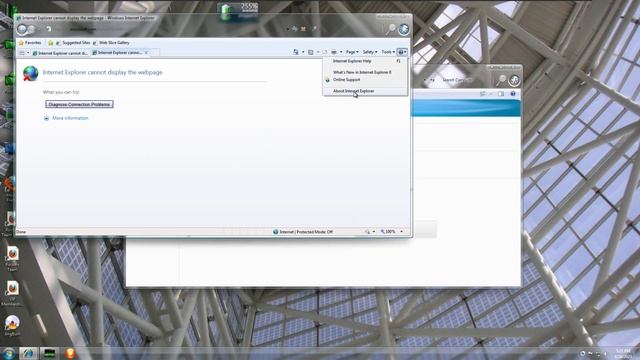Open the lowest Firefox desktop shortcut above ImgBurn
The height and width of the screenshot is (360, 640).
12,293
